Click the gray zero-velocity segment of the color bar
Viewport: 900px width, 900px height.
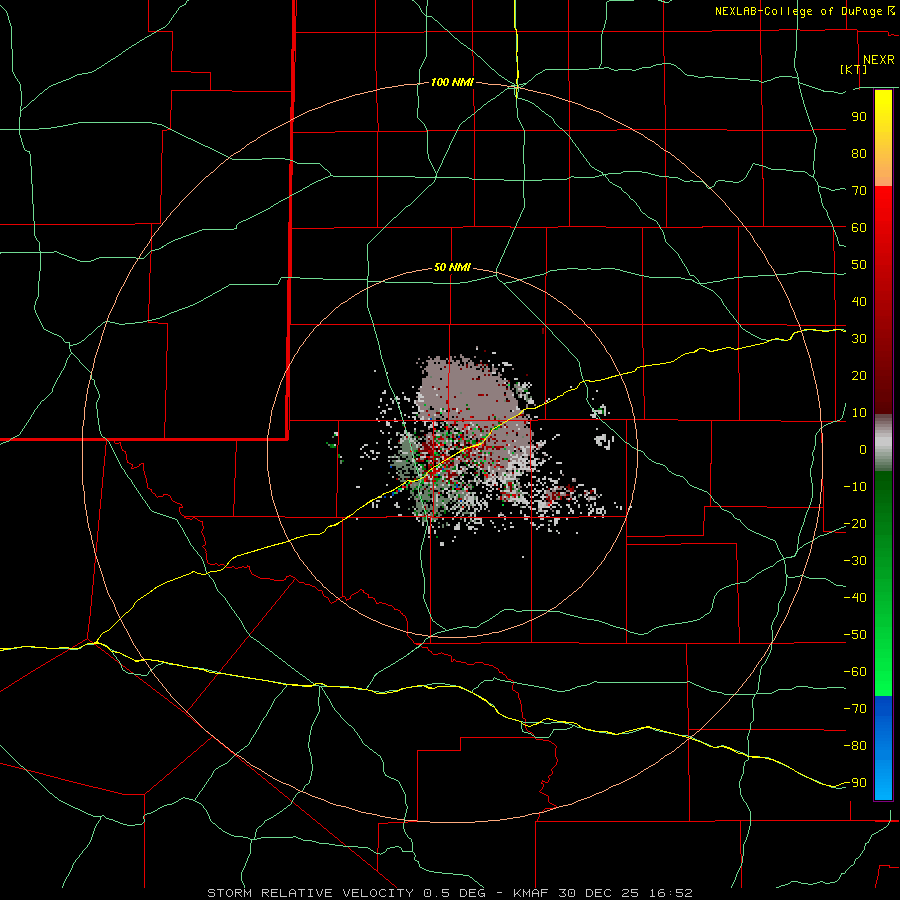883,443
